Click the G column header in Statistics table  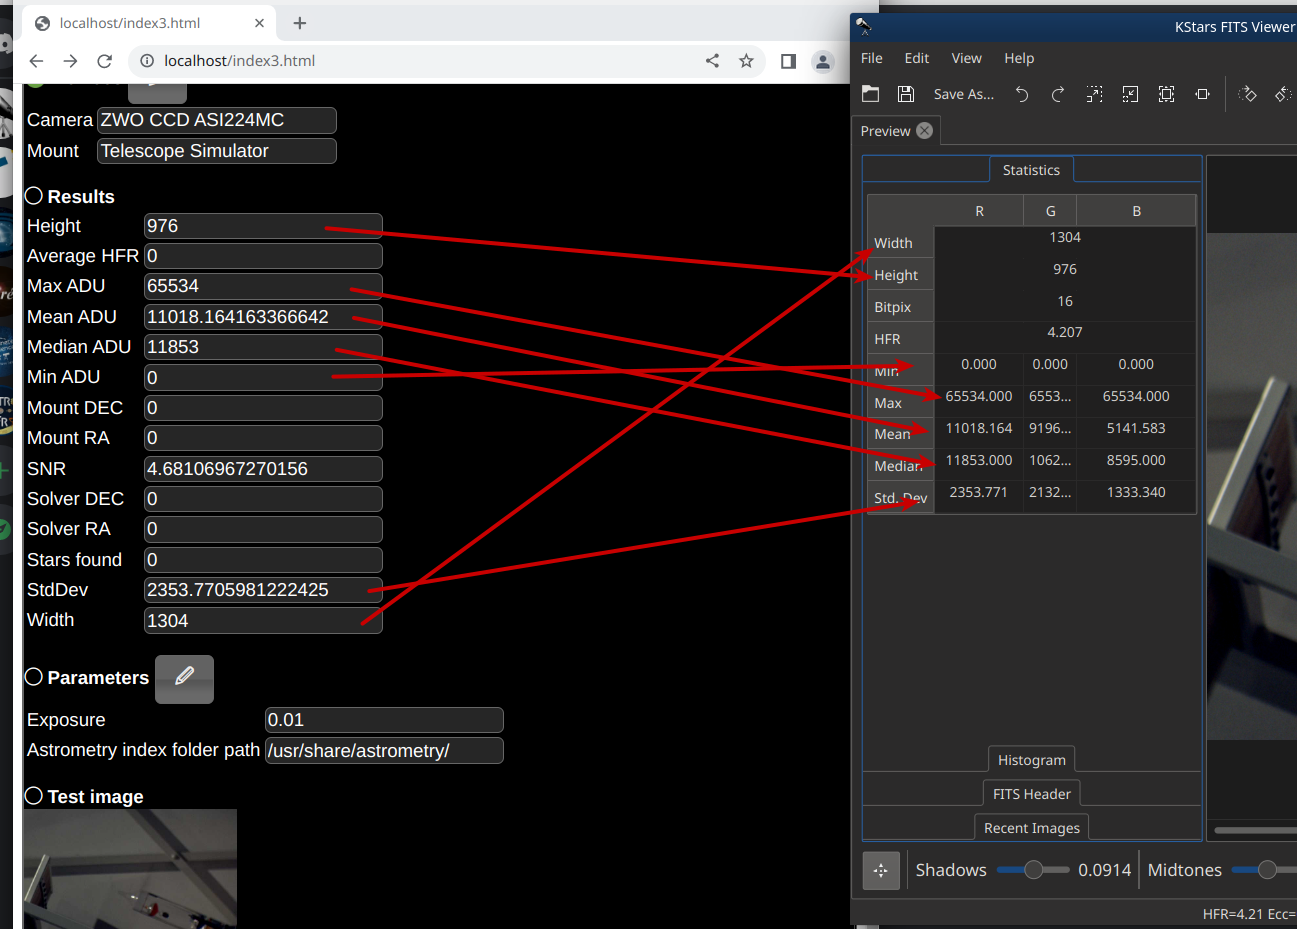pyautogui.click(x=1050, y=211)
